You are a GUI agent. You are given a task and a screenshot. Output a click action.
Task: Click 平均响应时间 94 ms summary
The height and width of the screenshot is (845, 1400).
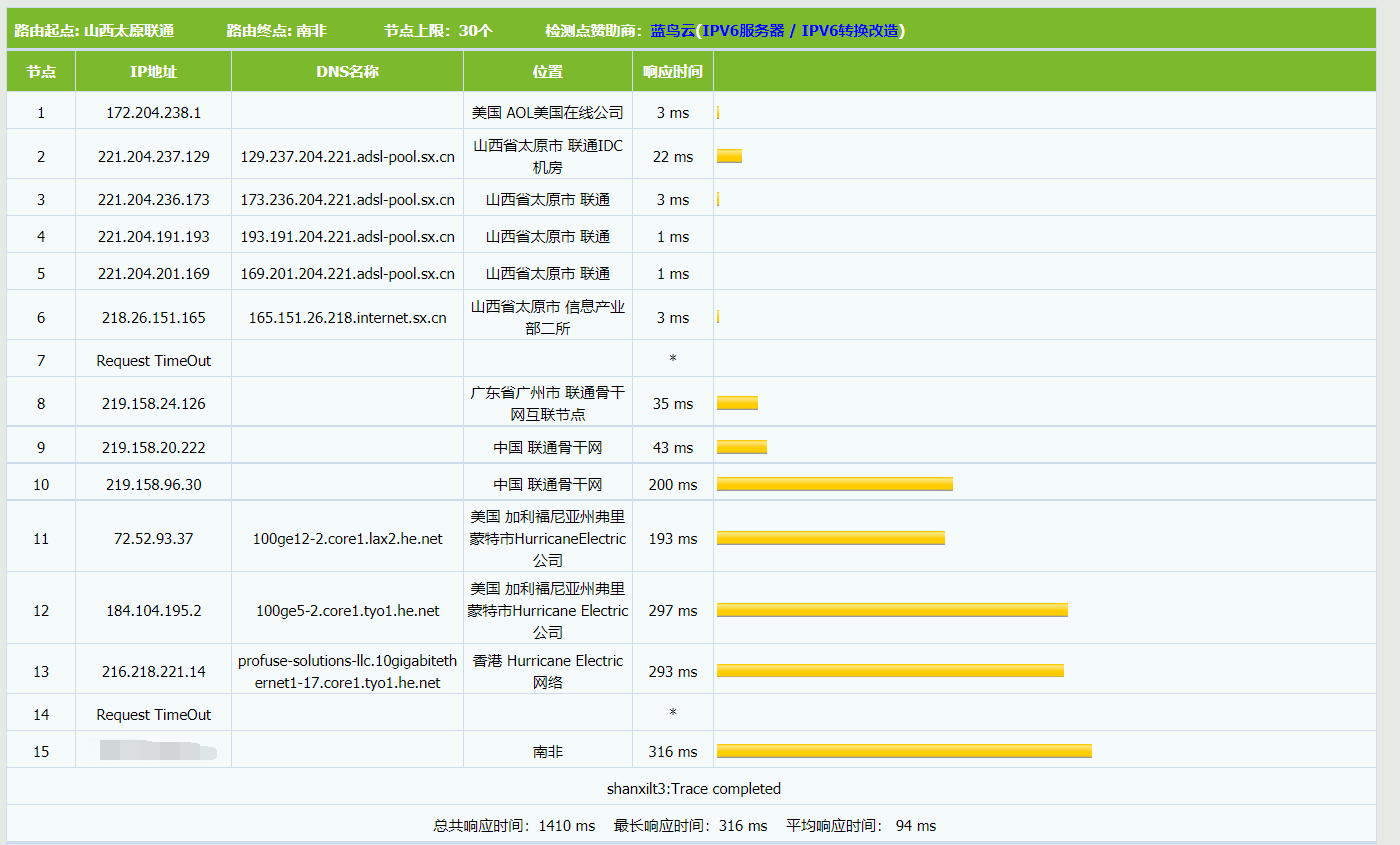click(861, 826)
